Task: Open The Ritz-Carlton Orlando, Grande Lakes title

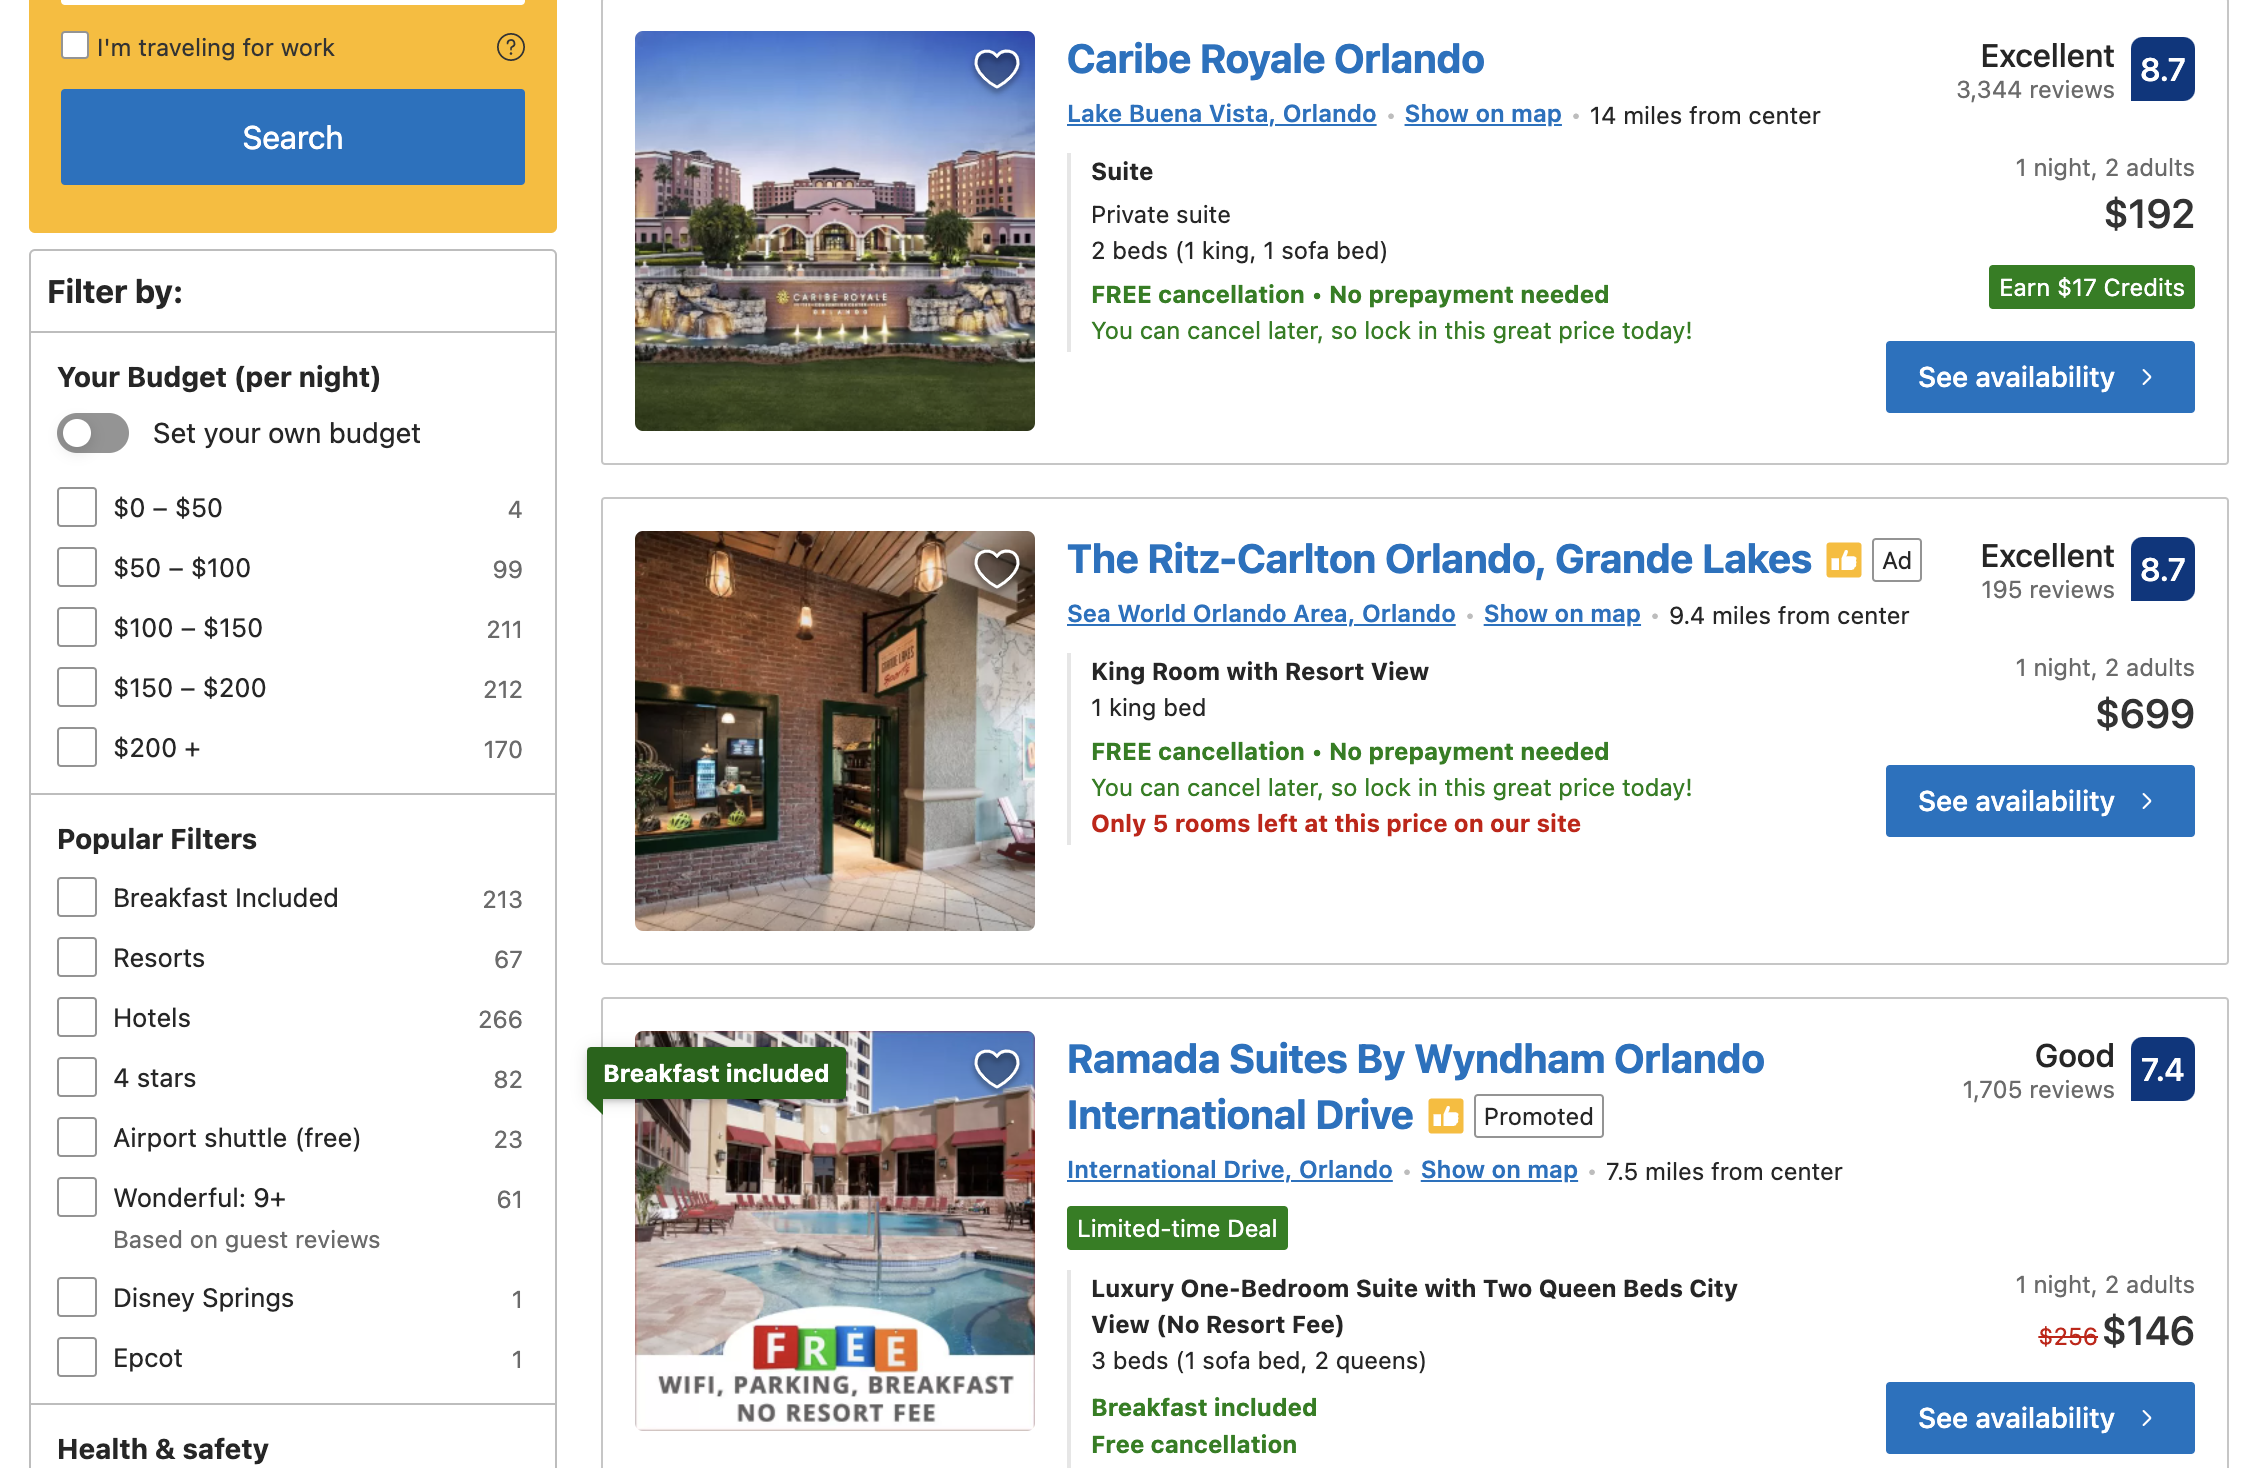Action: 1438,560
